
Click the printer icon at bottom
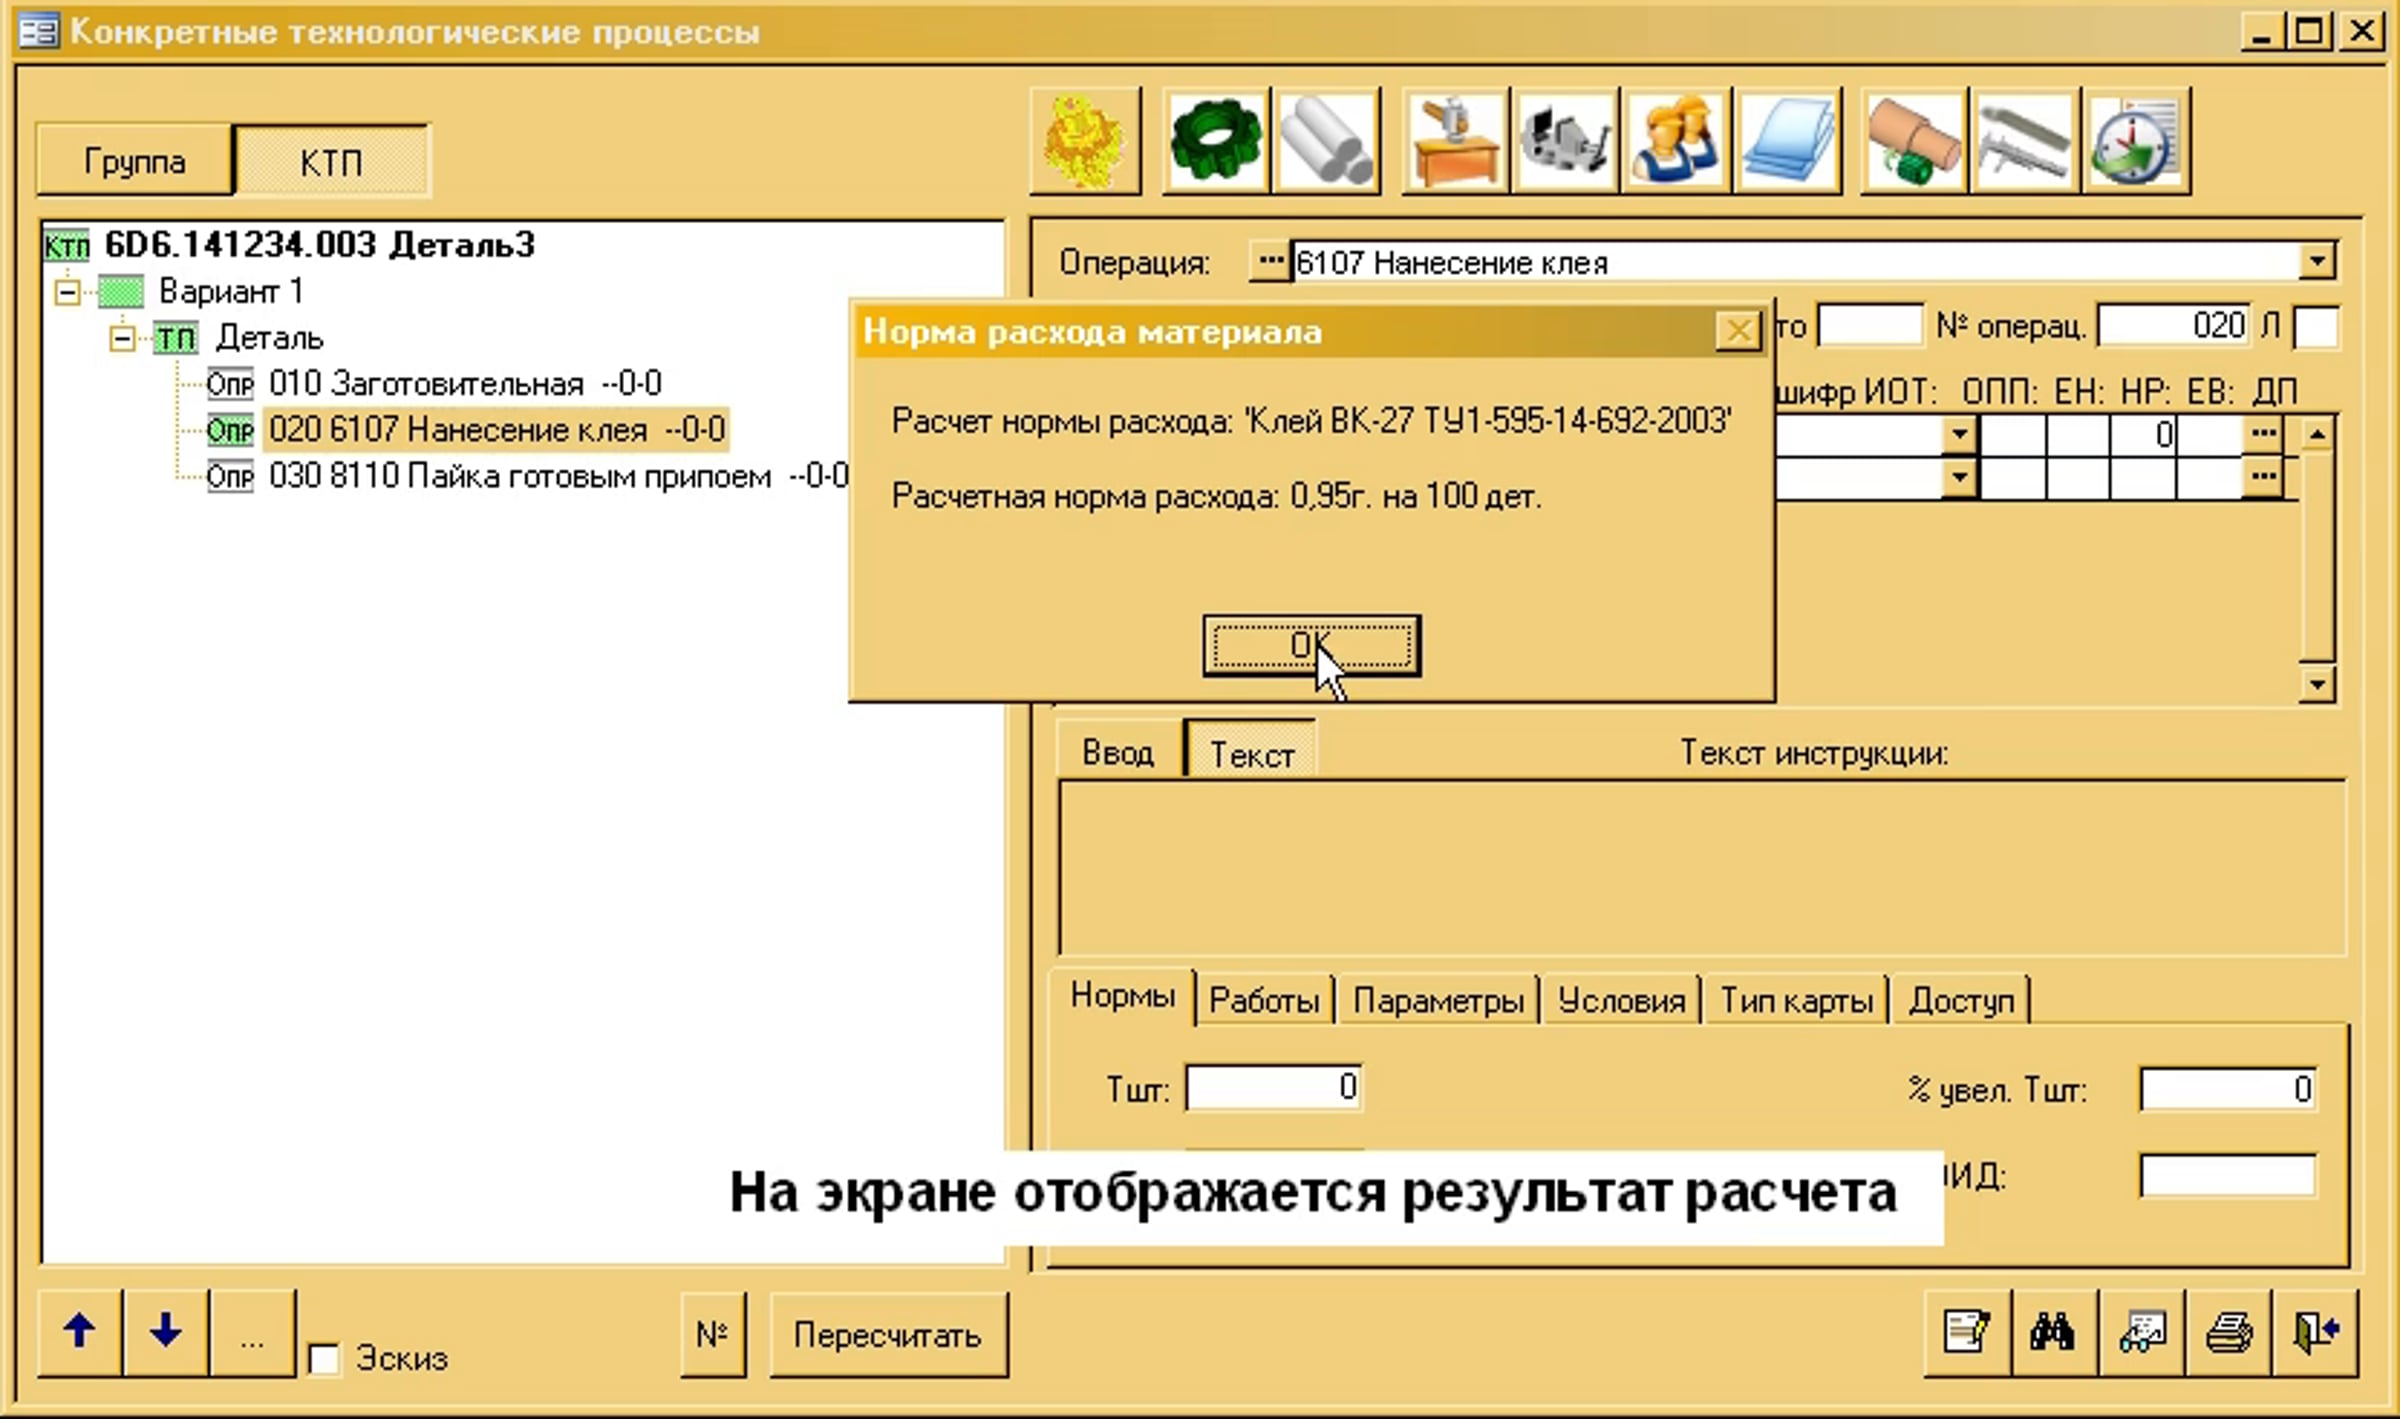[2228, 1333]
